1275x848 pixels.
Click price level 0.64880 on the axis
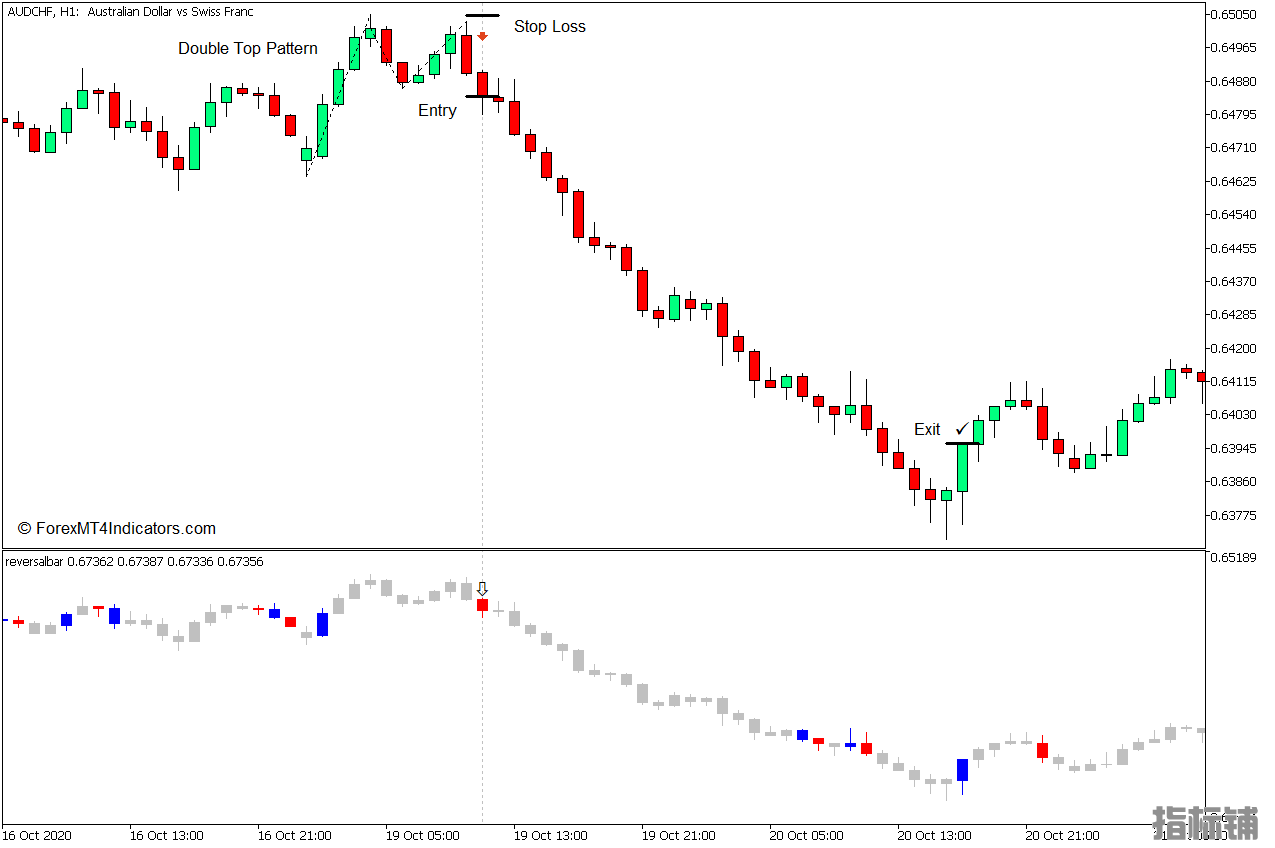point(1233,81)
